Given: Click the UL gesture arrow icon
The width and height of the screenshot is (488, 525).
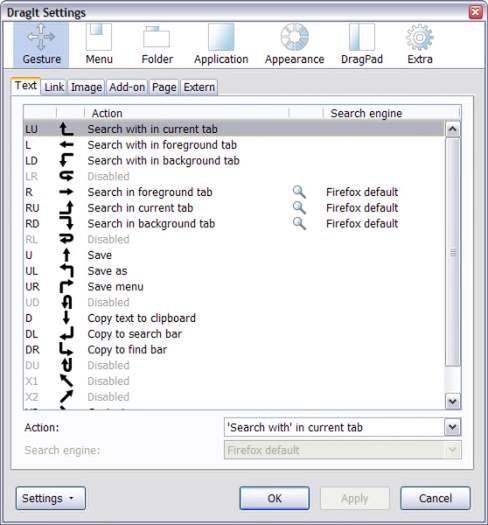Looking at the screenshot, I should [x=66, y=271].
